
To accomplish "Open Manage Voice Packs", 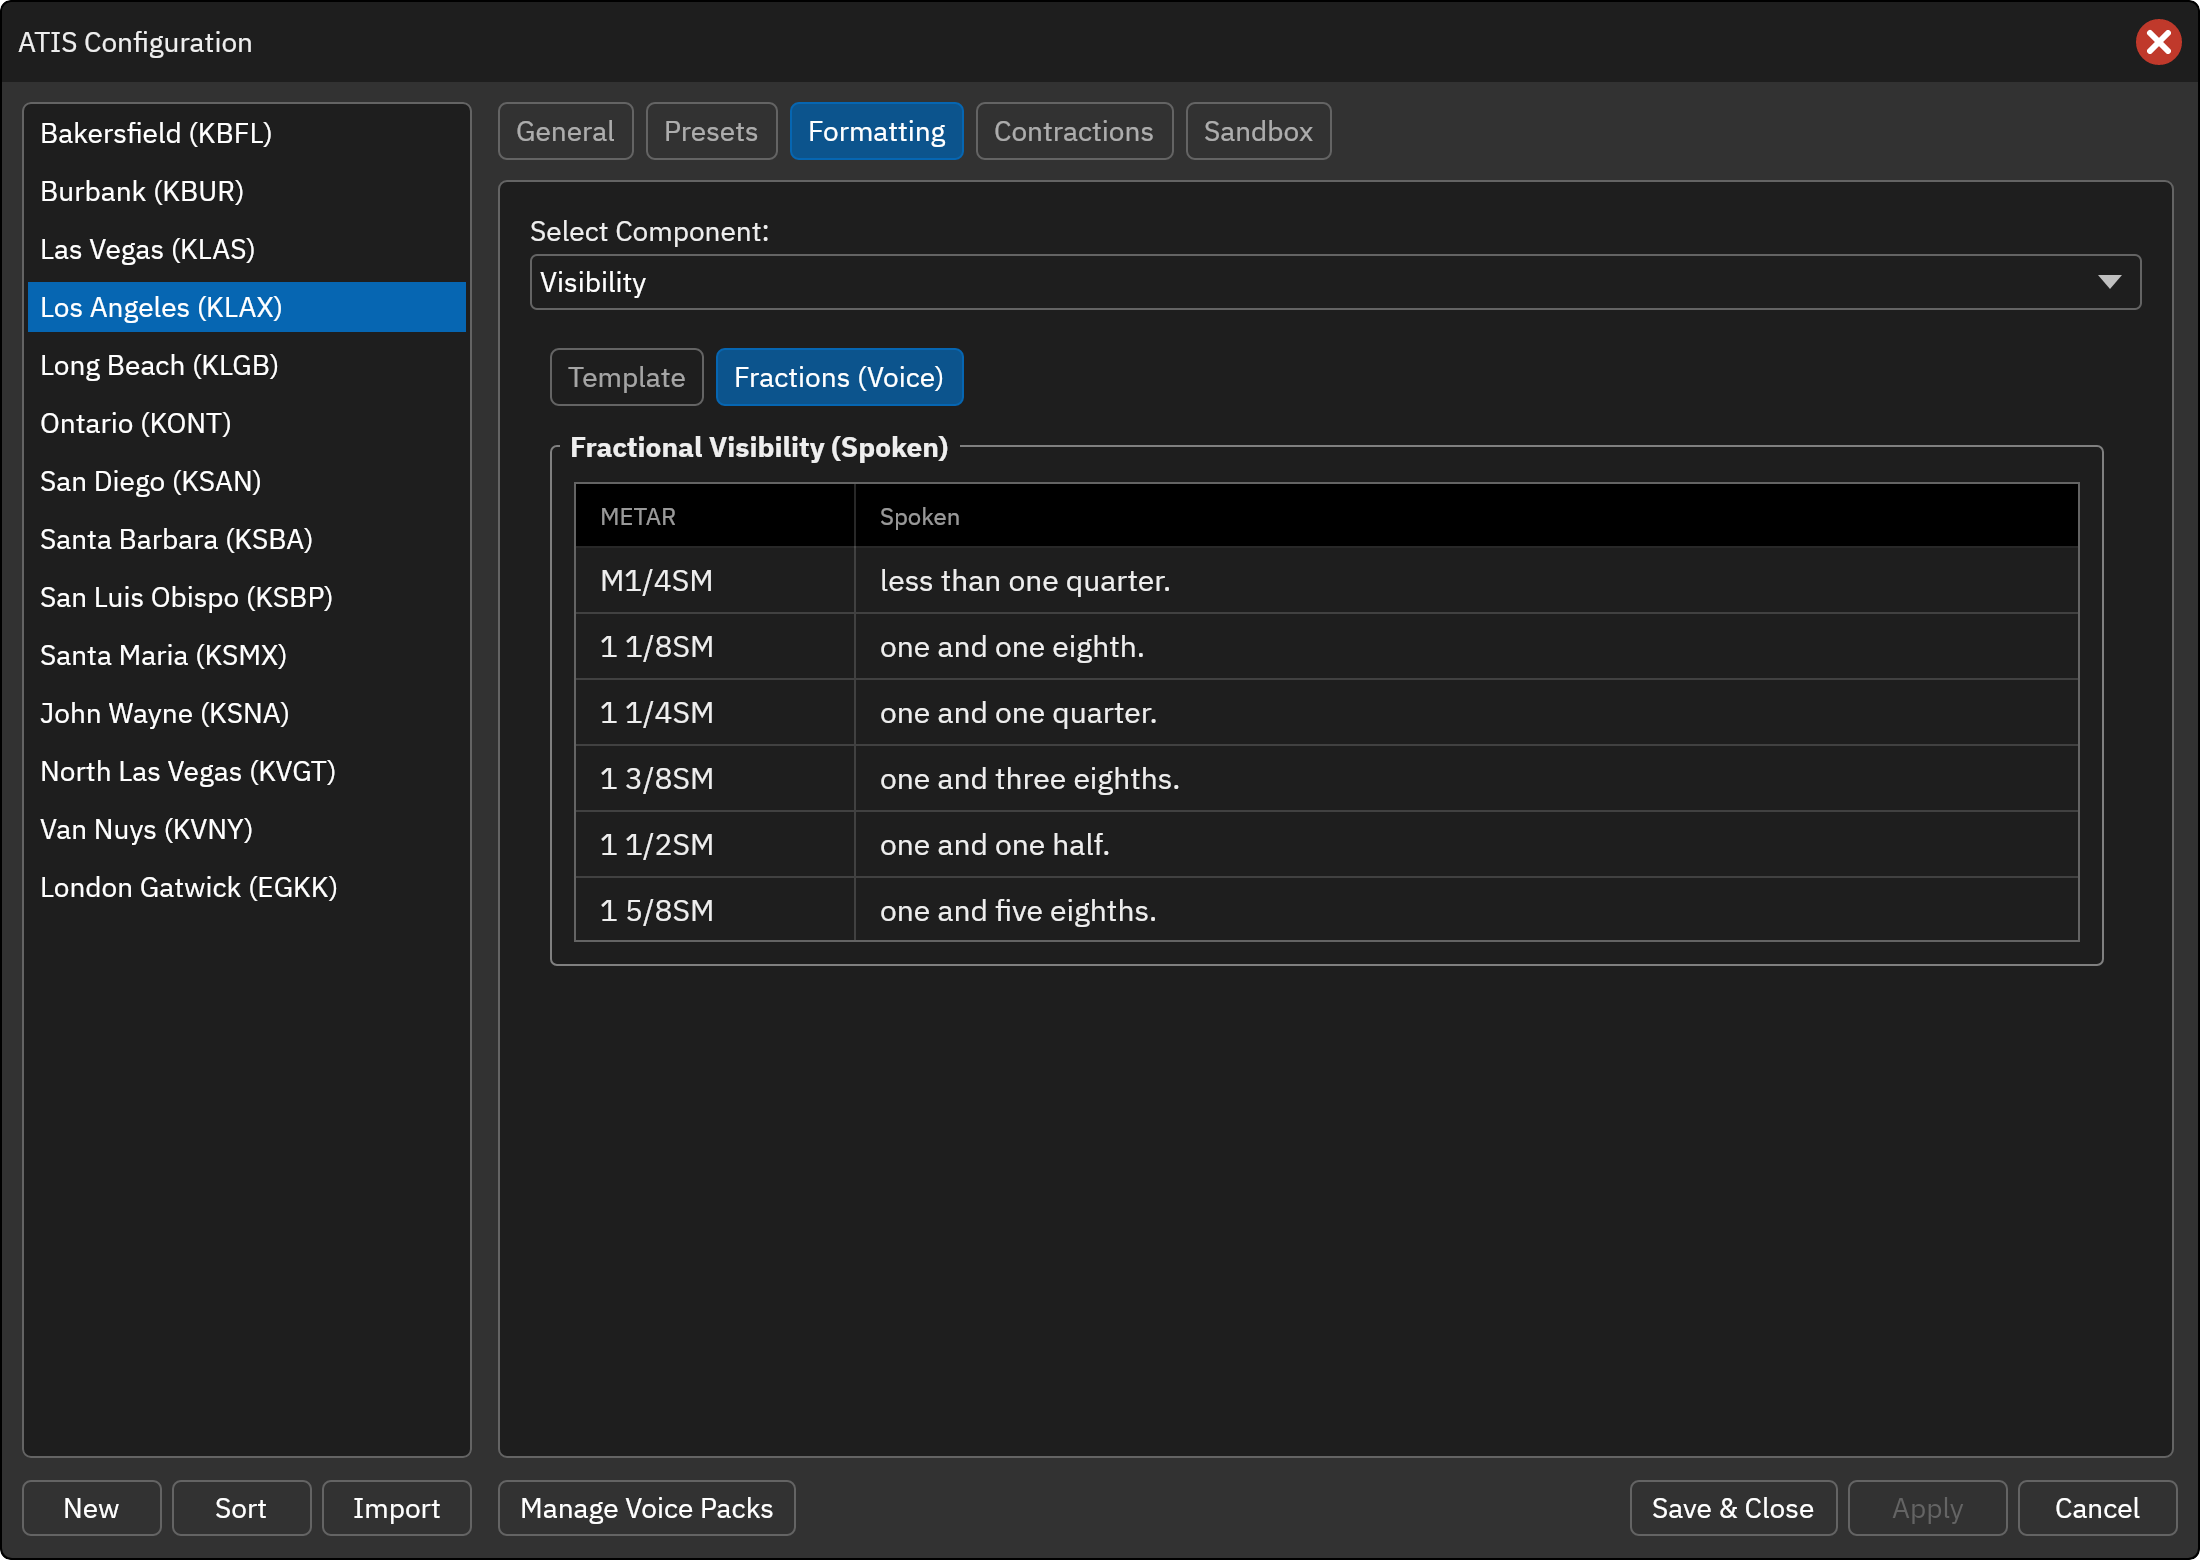I will pyautogui.click(x=646, y=1508).
